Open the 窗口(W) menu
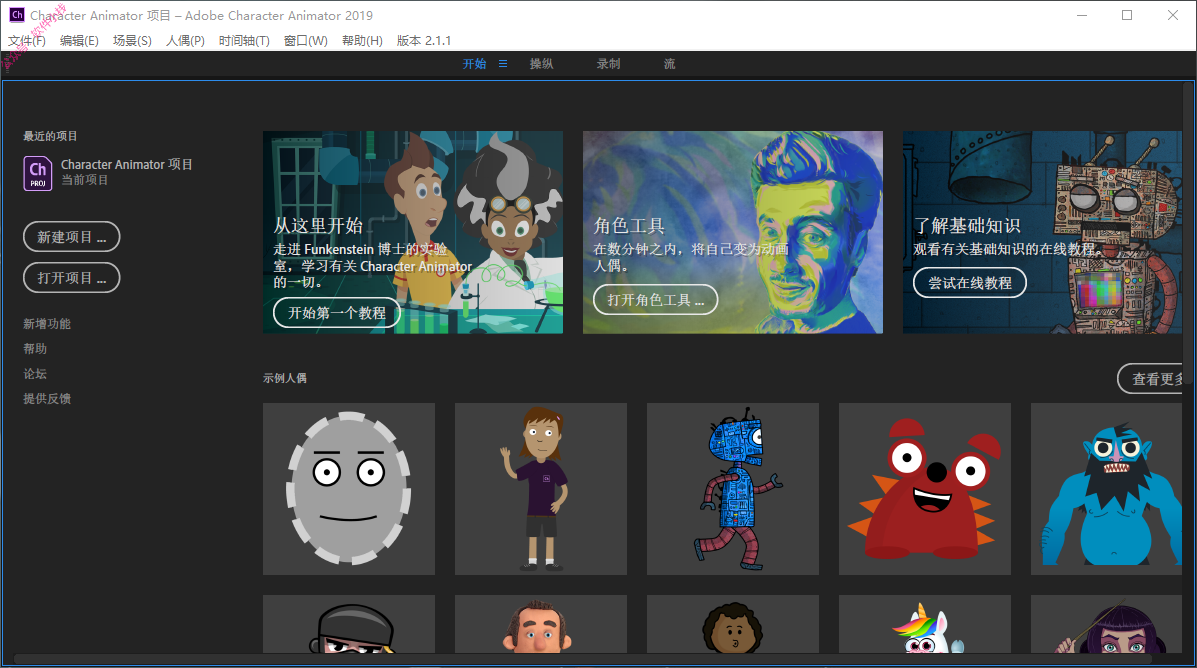 tap(305, 40)
